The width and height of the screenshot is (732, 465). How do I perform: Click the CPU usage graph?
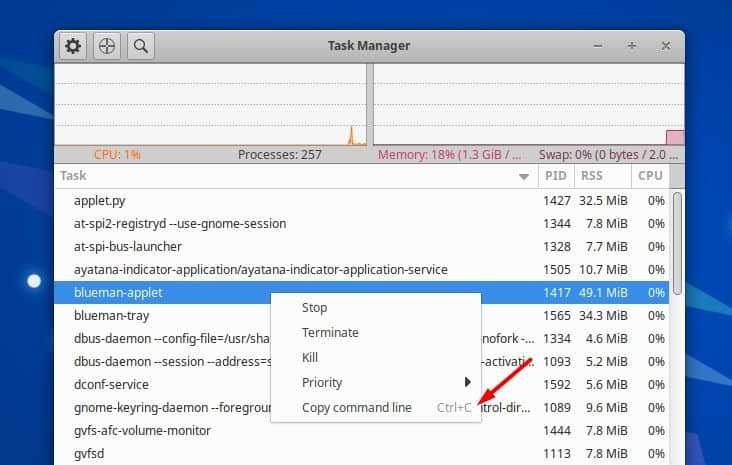(211, 105)
